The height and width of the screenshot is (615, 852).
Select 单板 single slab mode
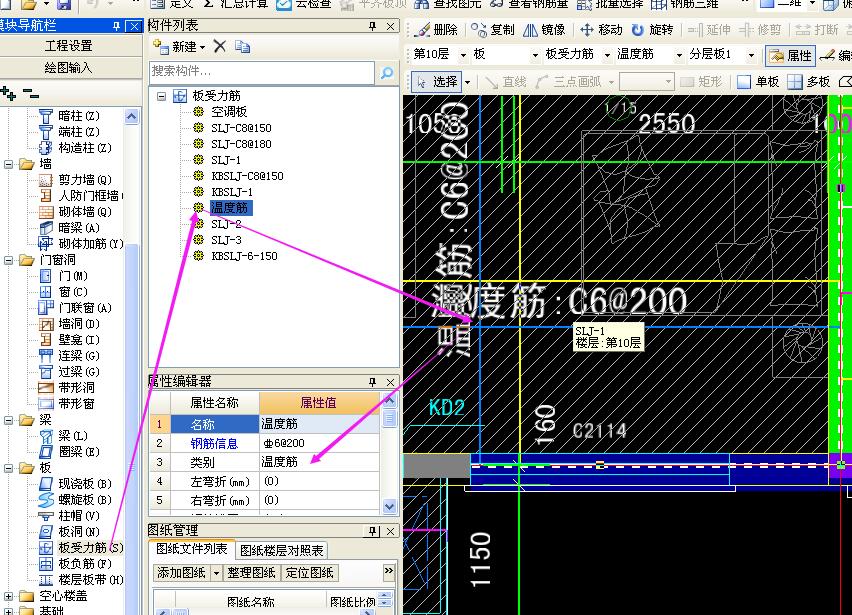click(759, 82)
